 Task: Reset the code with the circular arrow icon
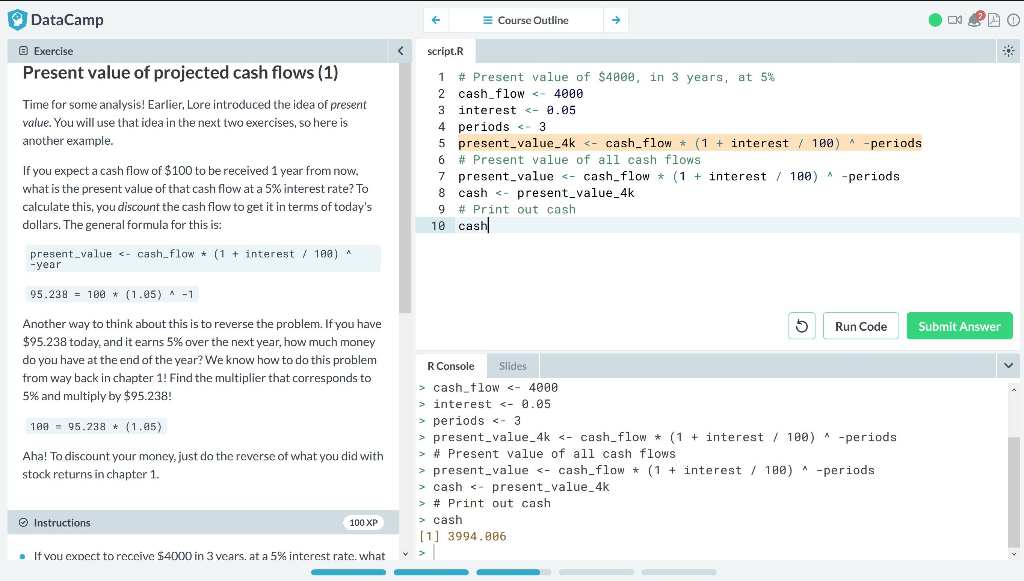[801, 325]
